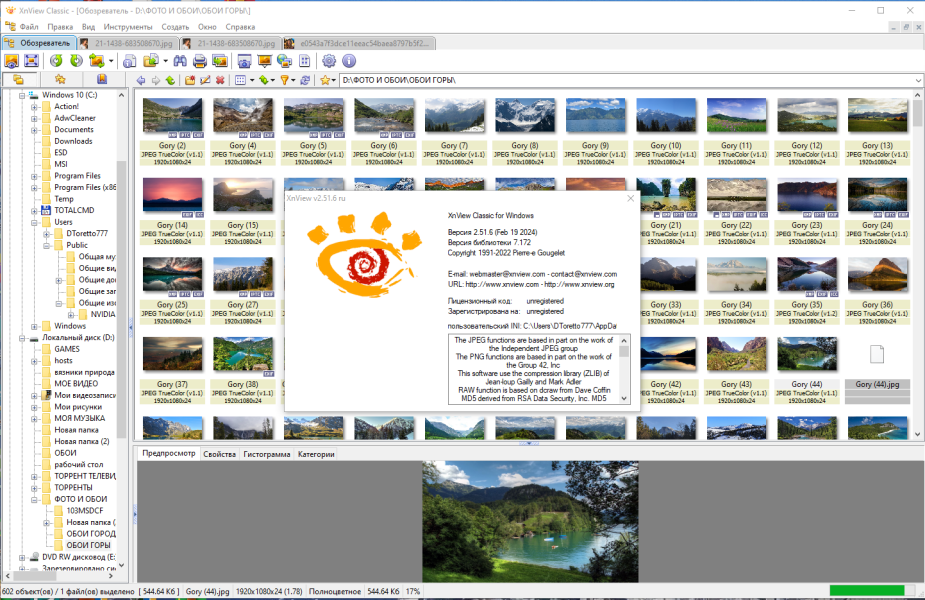Screen dimensions: 925x600
Task: Click the JPEG lossless transform icon
Action: pyautogui.click(x=97, y=61)
